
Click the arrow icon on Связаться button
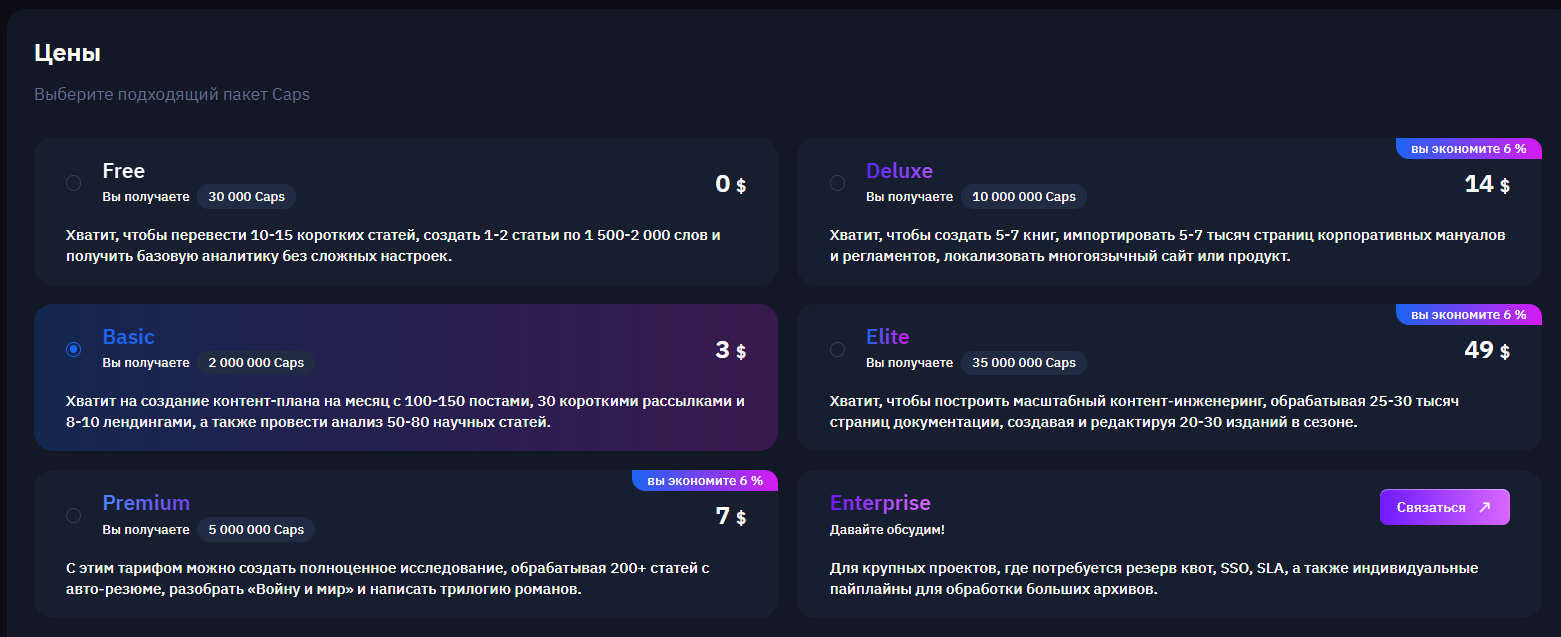[1484, 507]
